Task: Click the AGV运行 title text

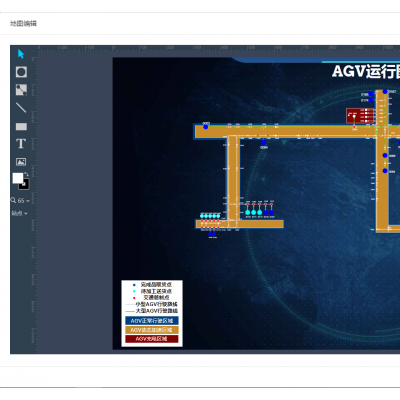Action: (x=366, y=71)
